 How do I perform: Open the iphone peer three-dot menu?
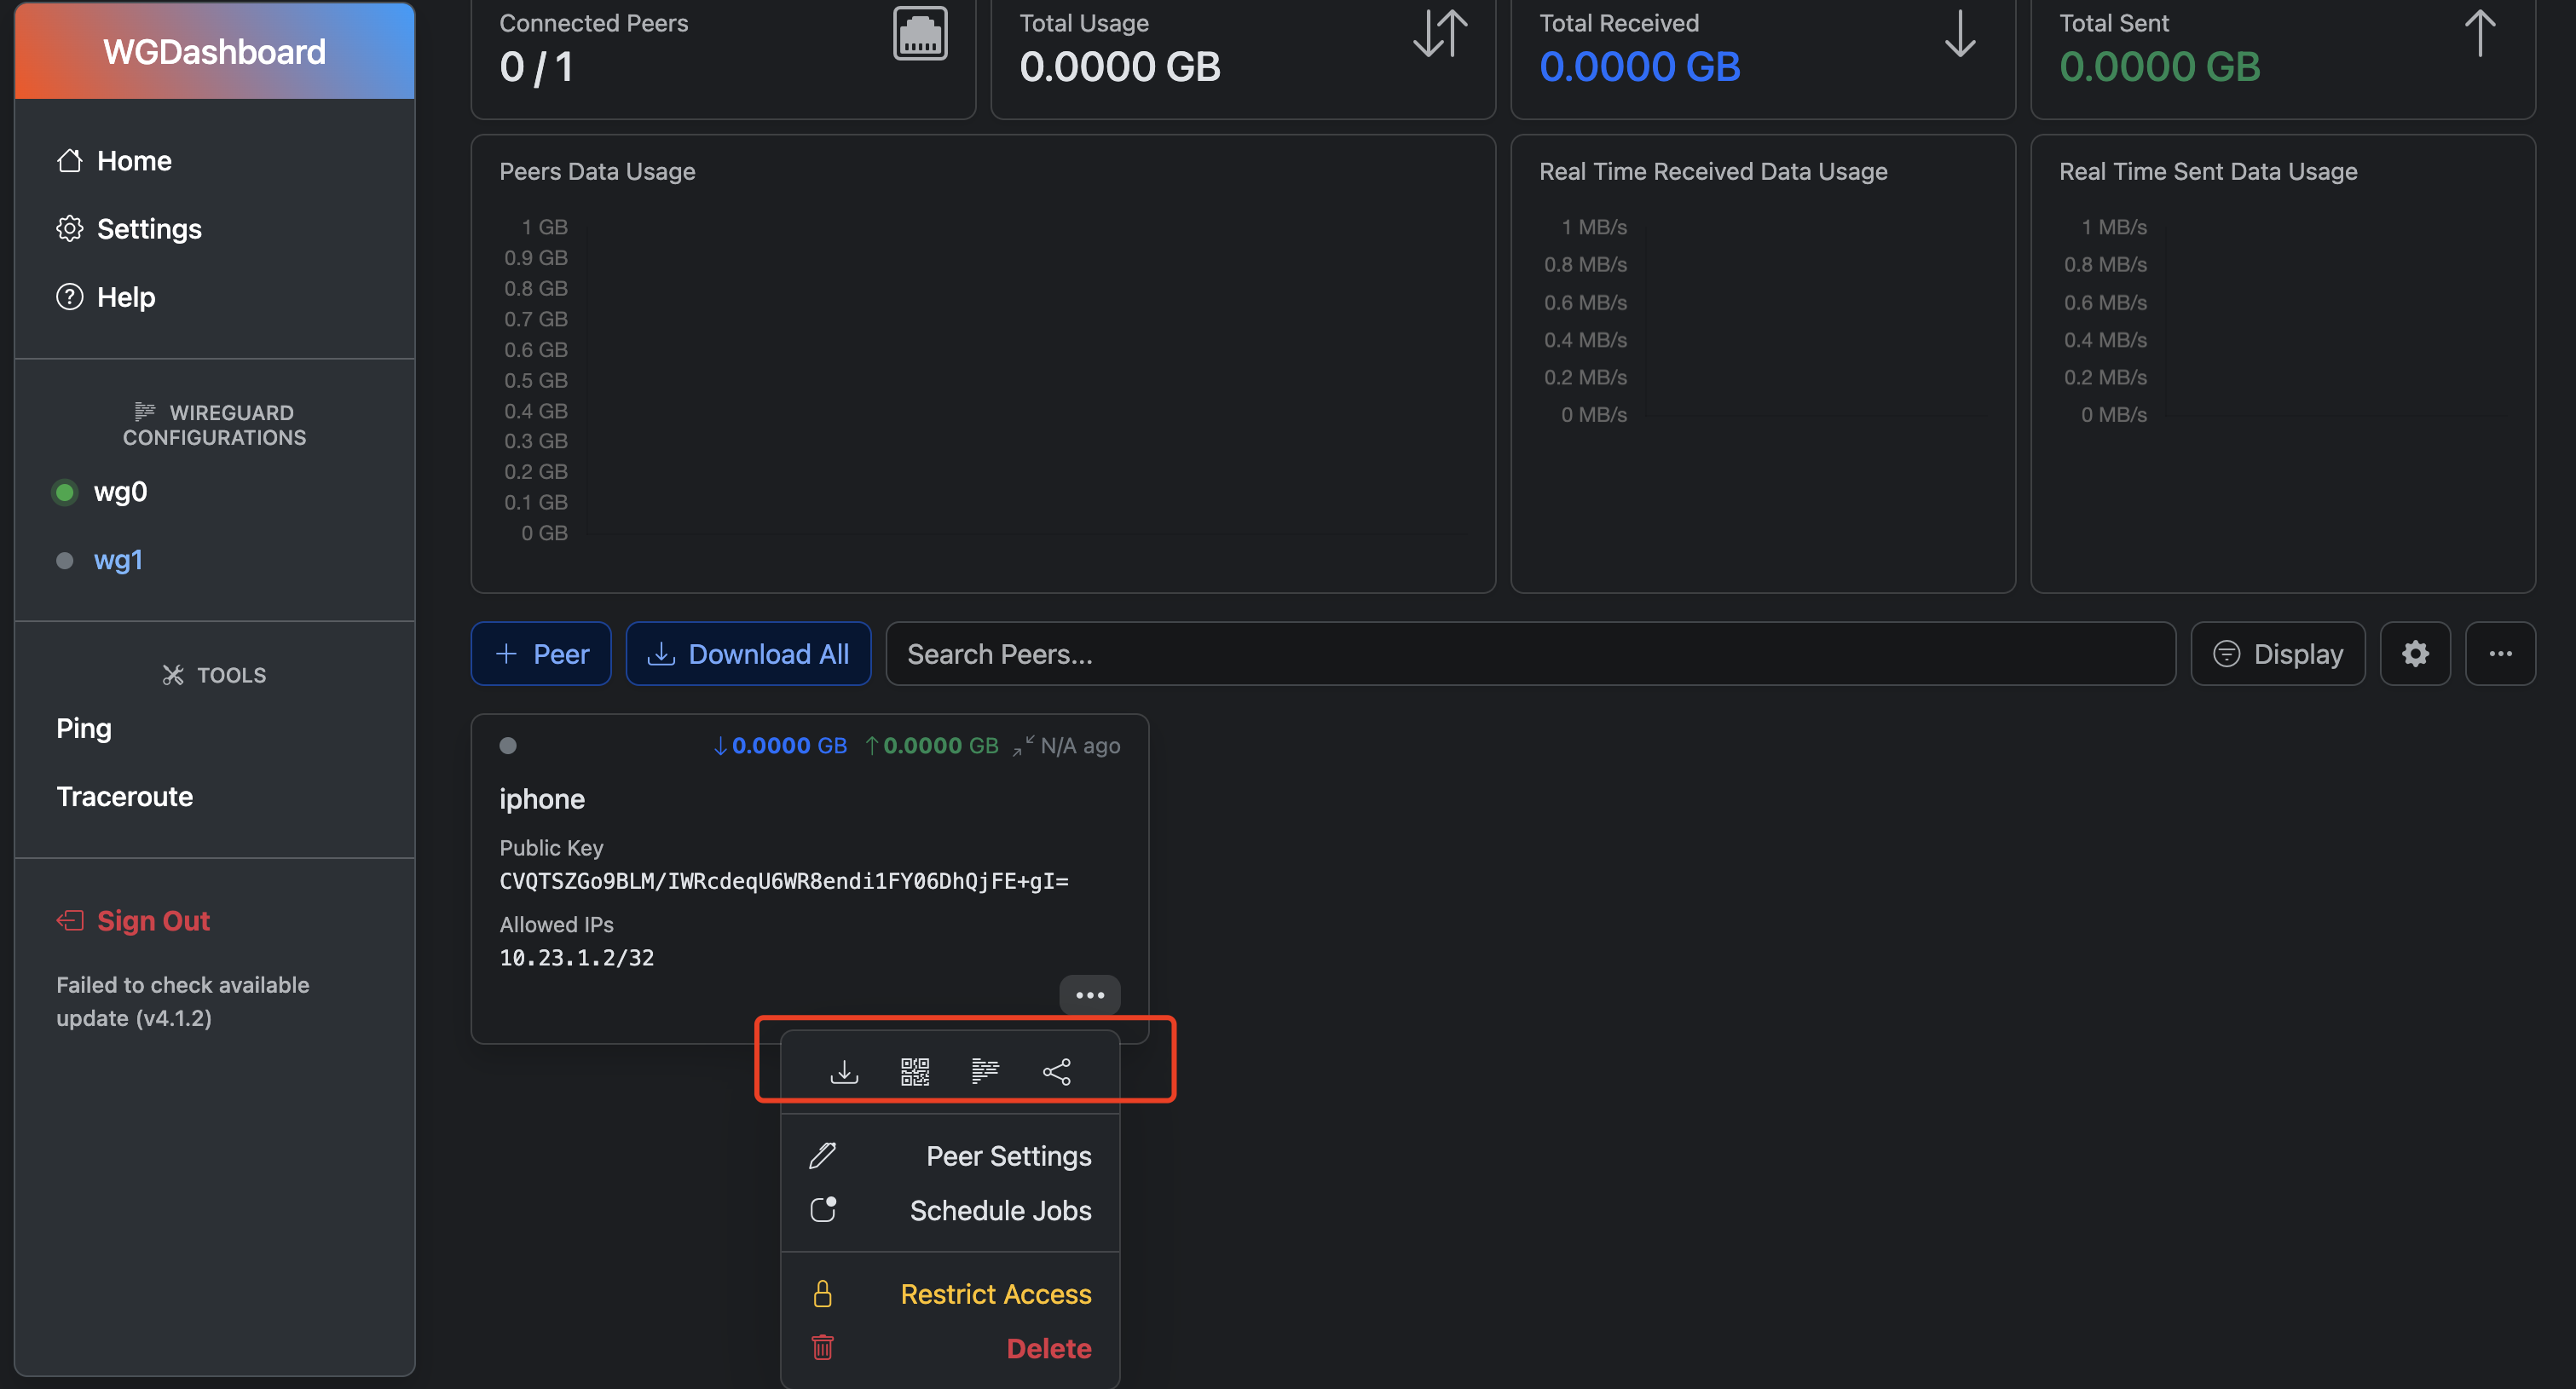point(1089,995)
